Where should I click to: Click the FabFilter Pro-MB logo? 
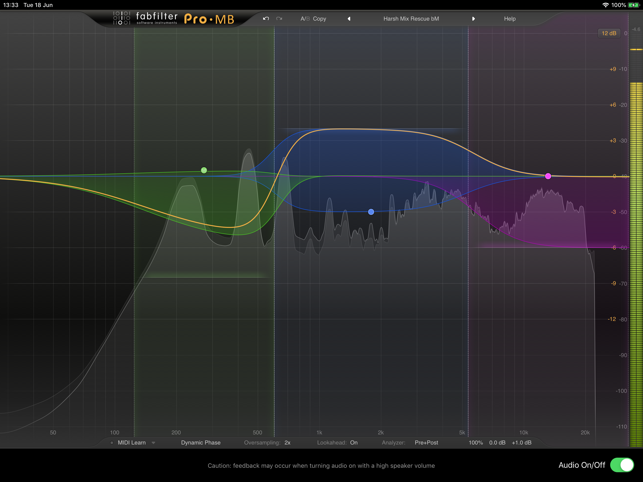point(174,18)
